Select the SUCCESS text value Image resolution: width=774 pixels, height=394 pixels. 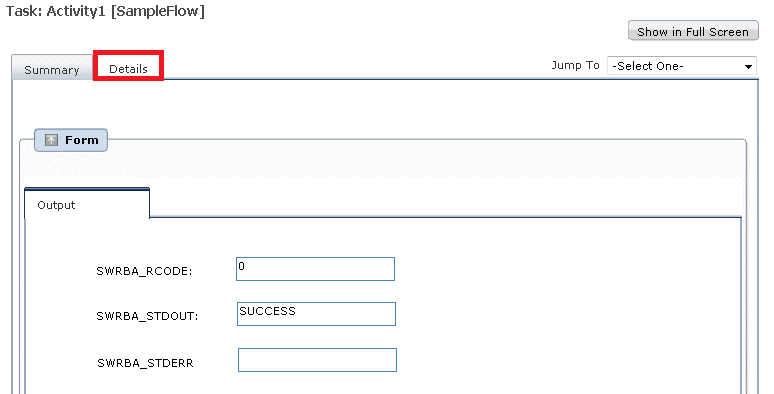[268, 311]
